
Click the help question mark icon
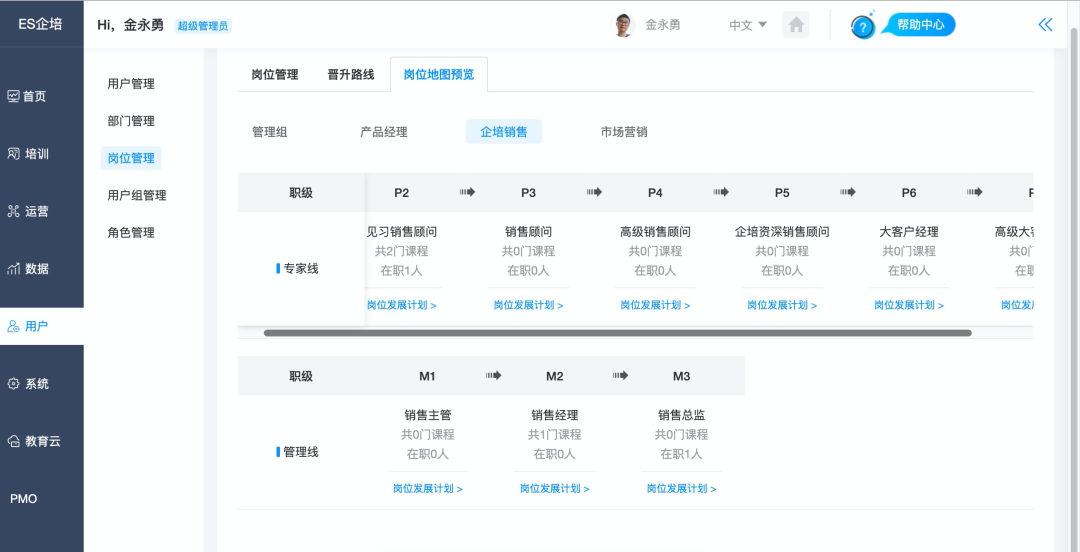(x=862, y=27)
